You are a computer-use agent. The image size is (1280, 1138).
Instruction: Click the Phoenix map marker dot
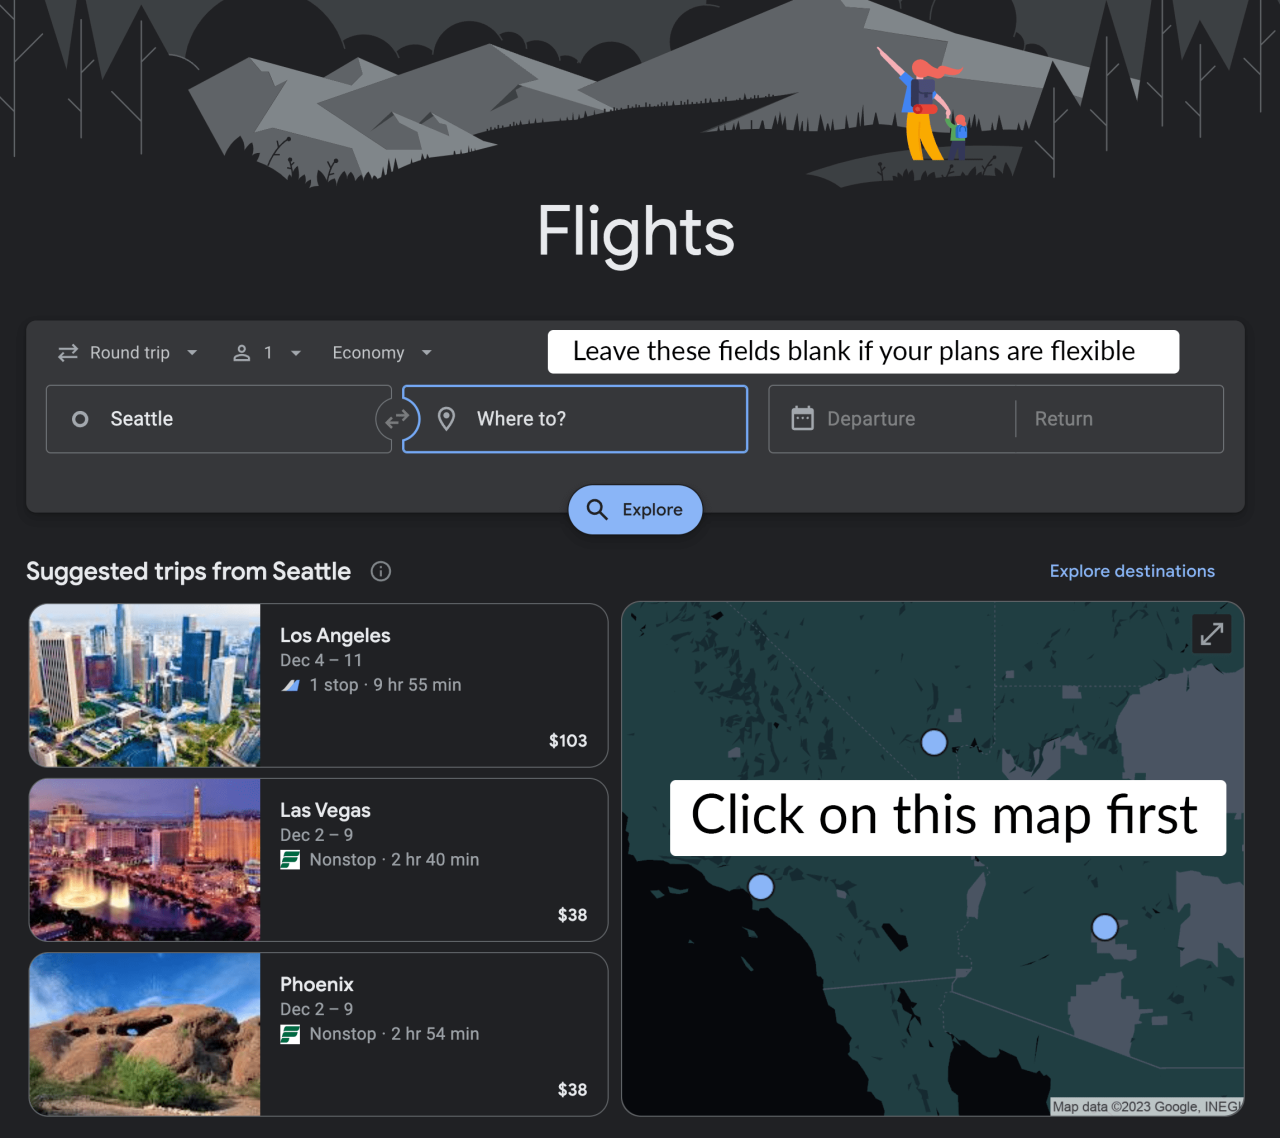[1105, 927]
